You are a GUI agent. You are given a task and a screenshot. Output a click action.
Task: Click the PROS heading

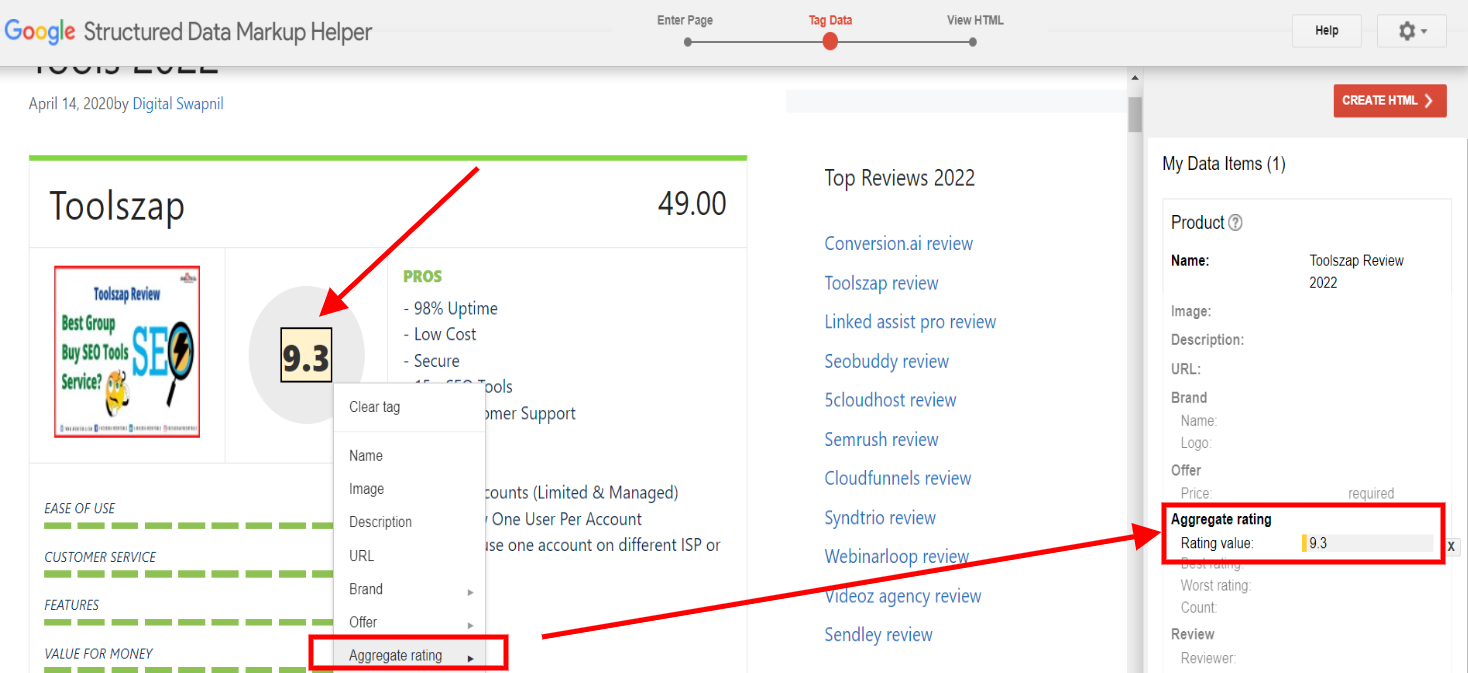point(422,276)
